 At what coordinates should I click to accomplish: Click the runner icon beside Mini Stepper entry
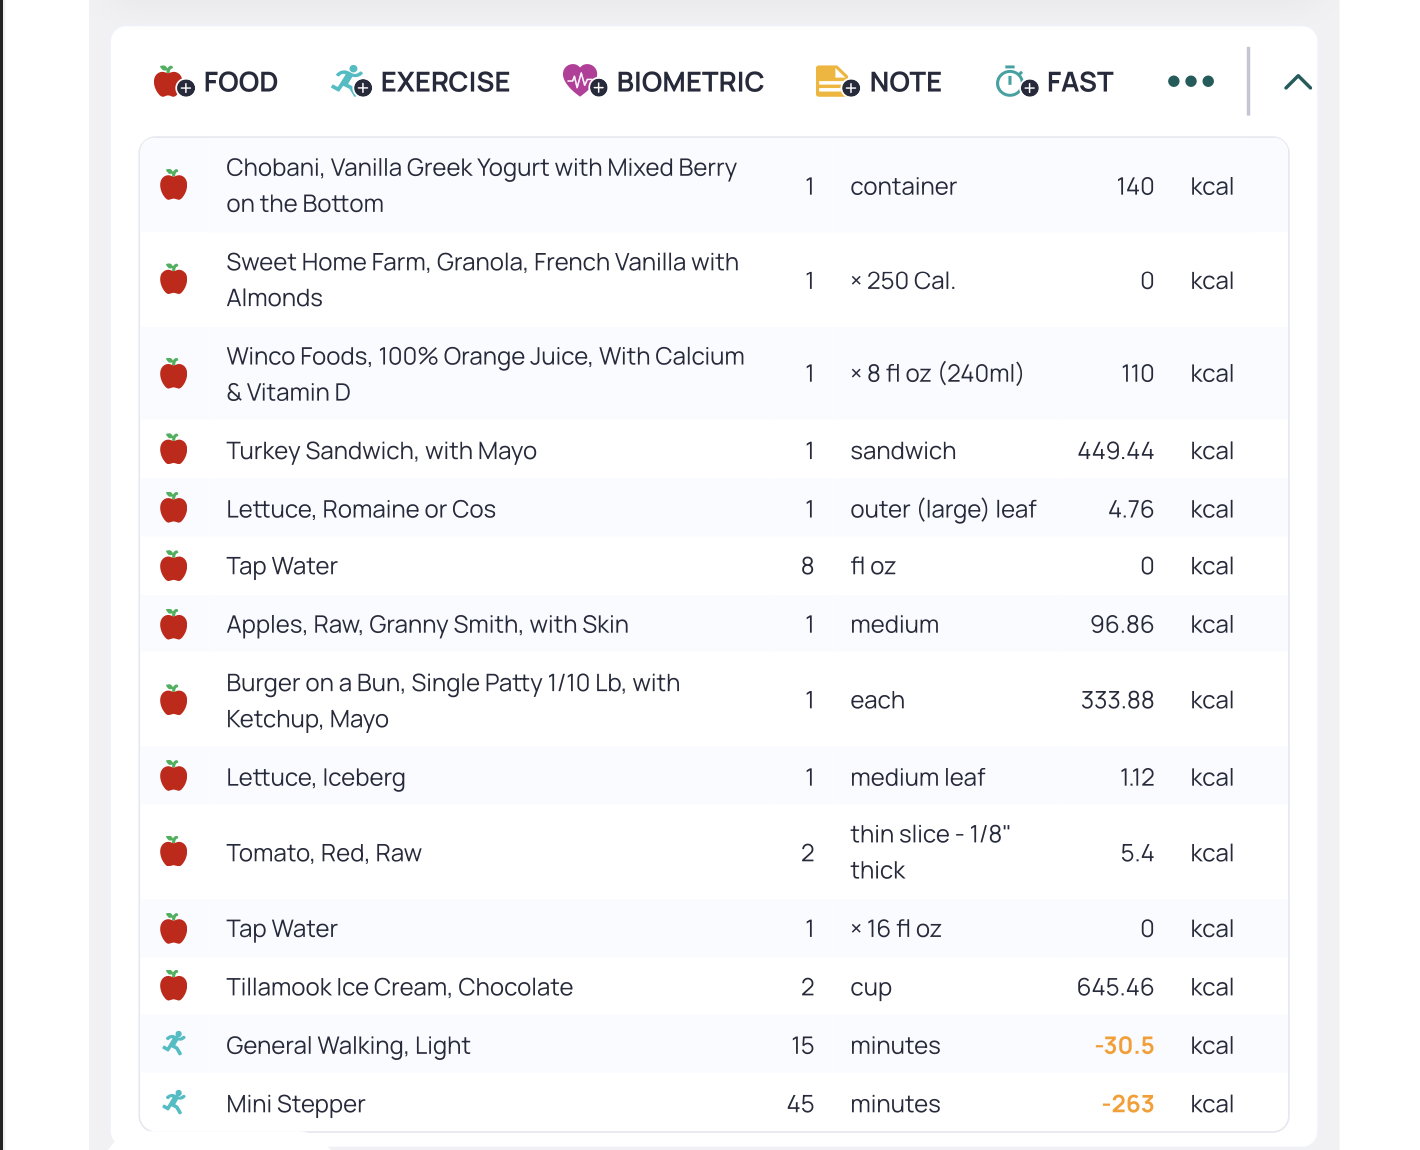click(x=174, y=1103)
